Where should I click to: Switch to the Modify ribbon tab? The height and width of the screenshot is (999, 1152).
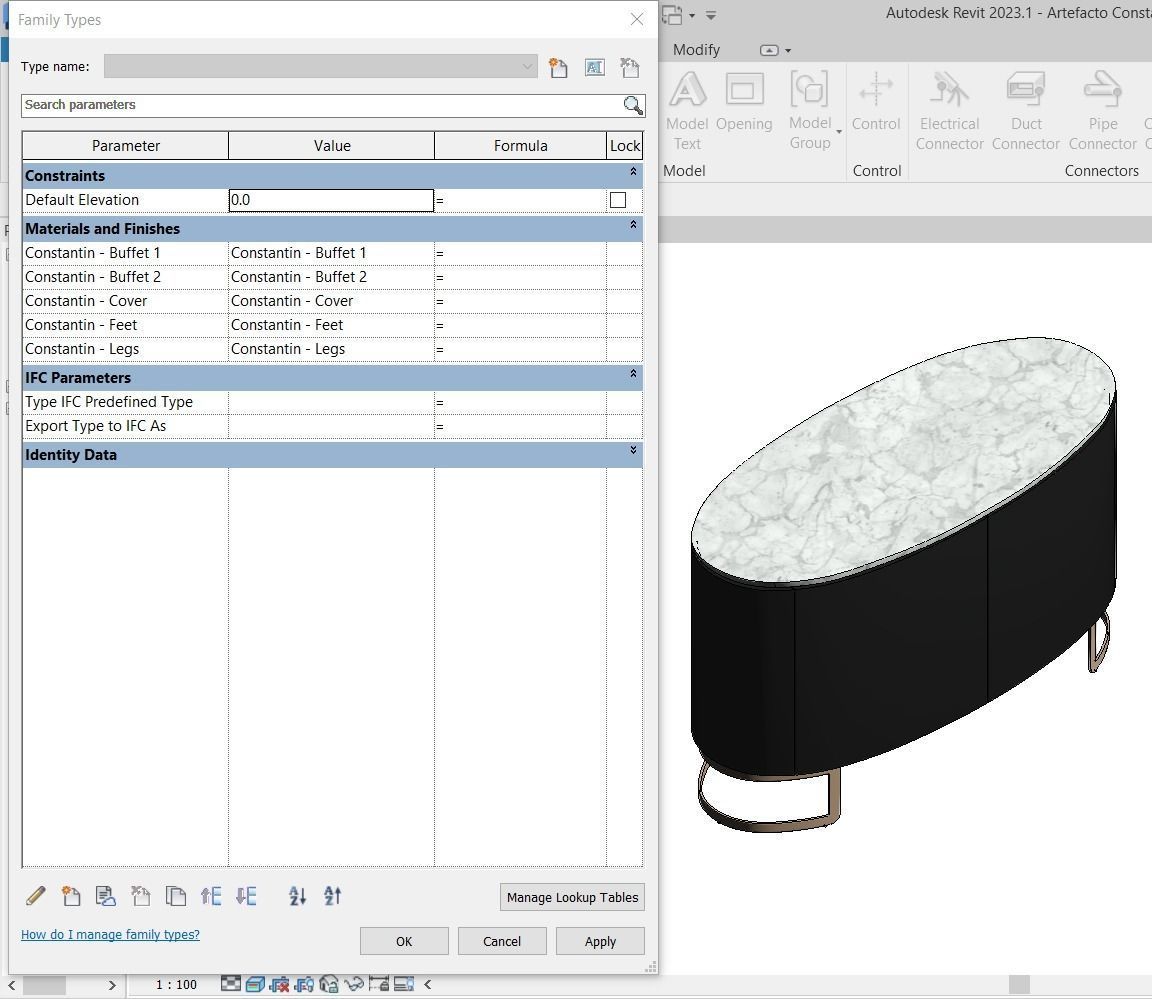[696, 50]
